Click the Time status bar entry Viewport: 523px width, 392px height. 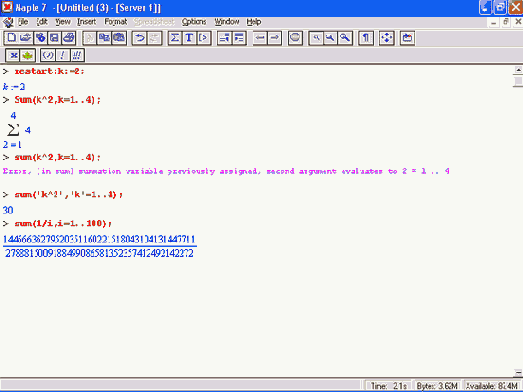click(x=389, y=386)
